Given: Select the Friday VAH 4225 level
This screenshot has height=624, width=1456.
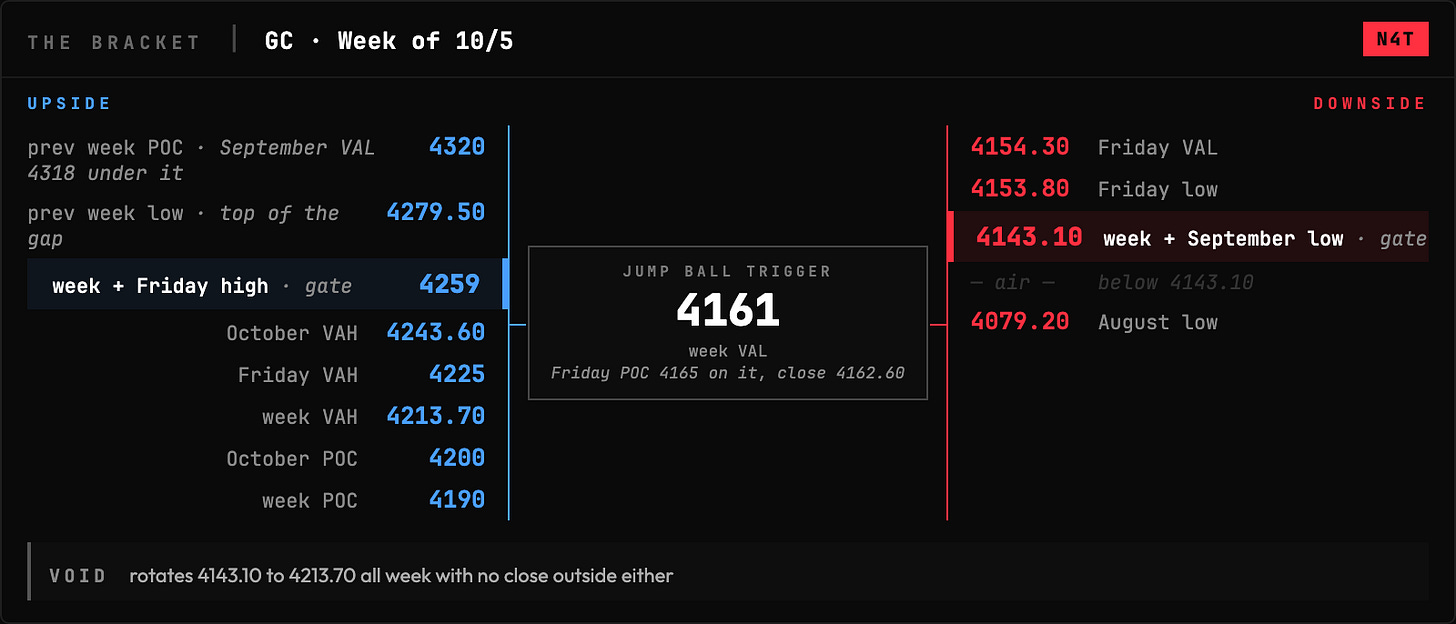Looking at the screenshot, I should click(361, 374).
